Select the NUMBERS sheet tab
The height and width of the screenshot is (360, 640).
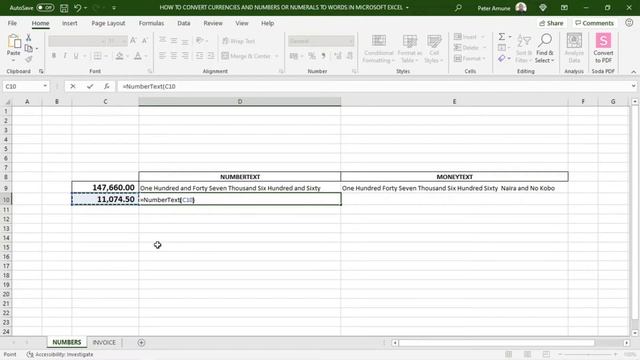[67, 342]
